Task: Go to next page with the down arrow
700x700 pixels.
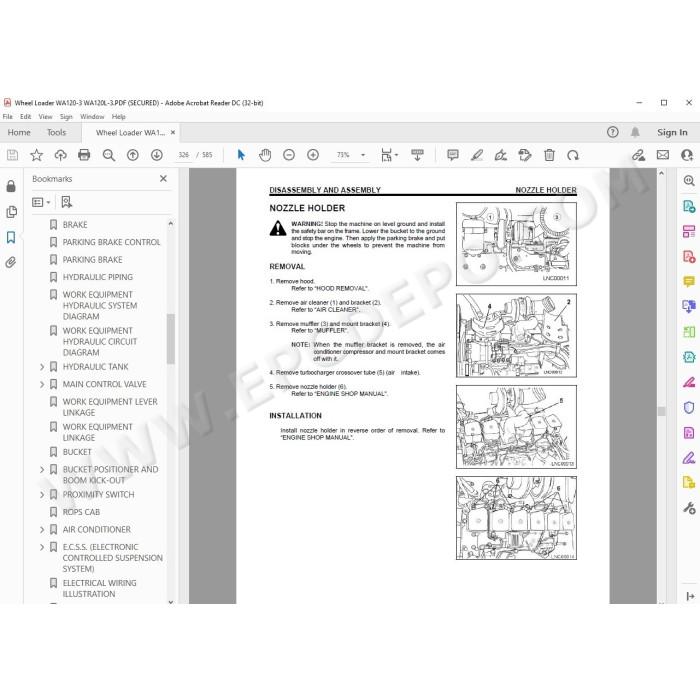Action: point(157,155)
